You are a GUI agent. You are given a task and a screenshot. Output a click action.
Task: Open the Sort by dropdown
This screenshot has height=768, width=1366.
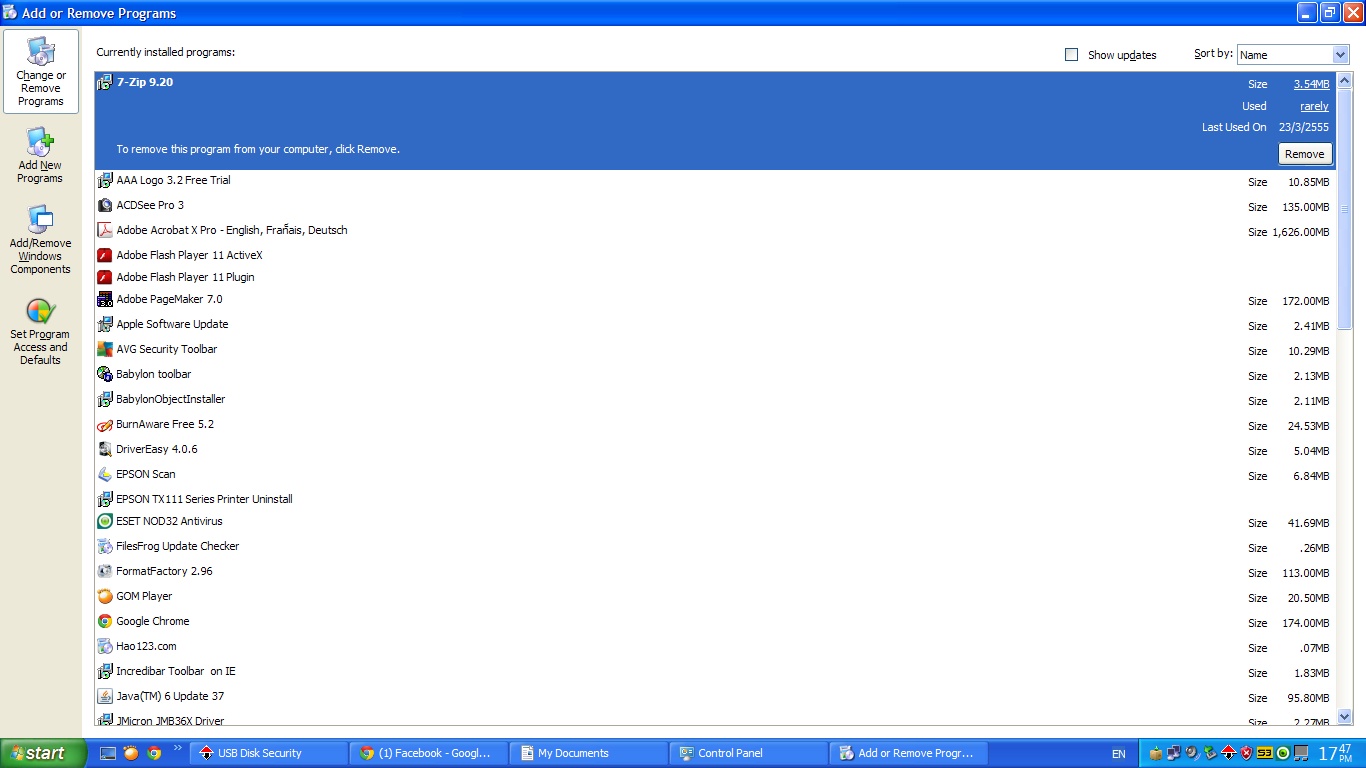[x=1293, y=55]
